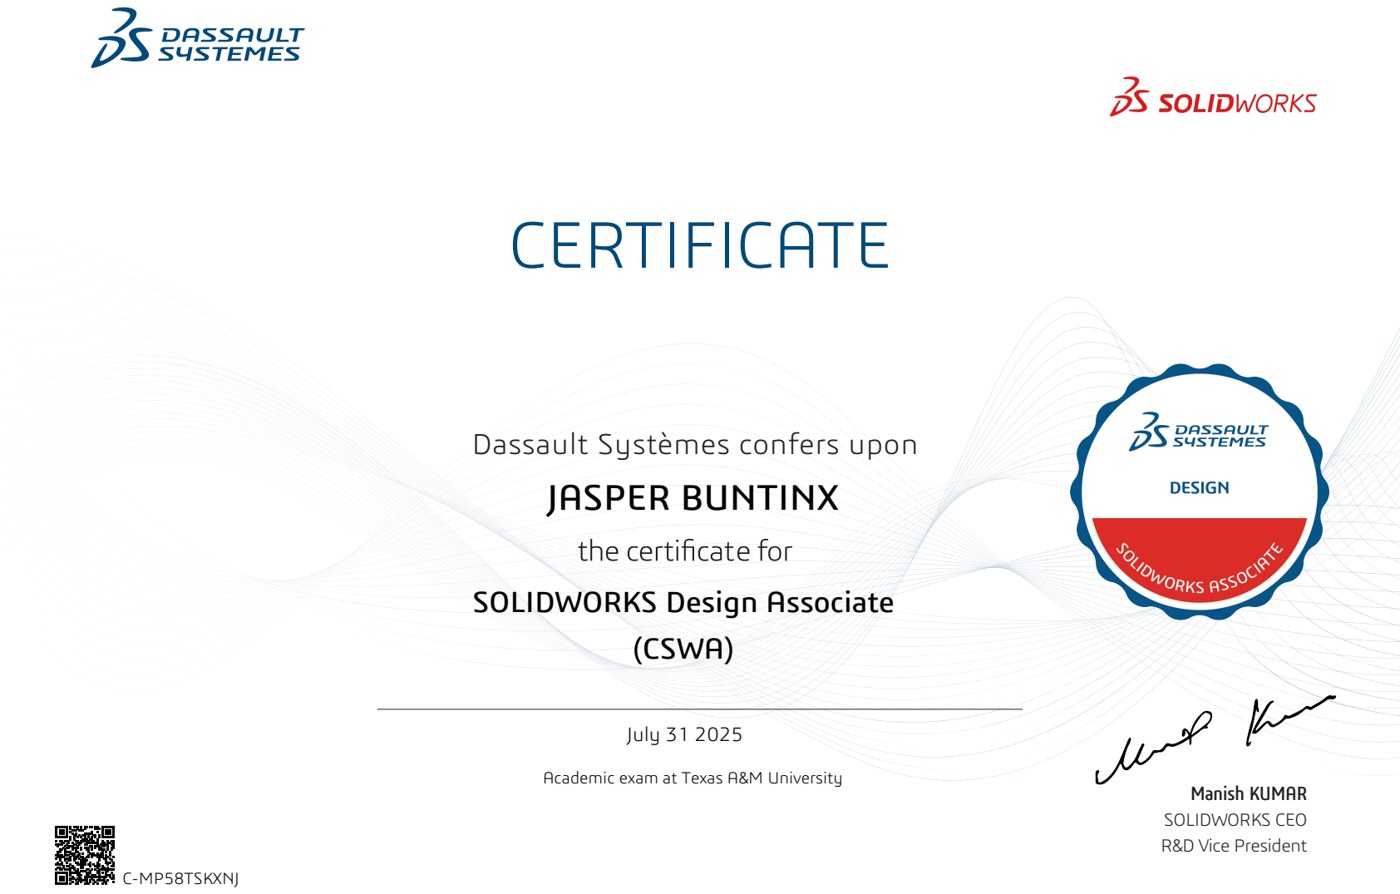This screenshot has width=1400, height=894.
Task: Click the QR code image
Action: pyautogui.click(x=85, y=855)
